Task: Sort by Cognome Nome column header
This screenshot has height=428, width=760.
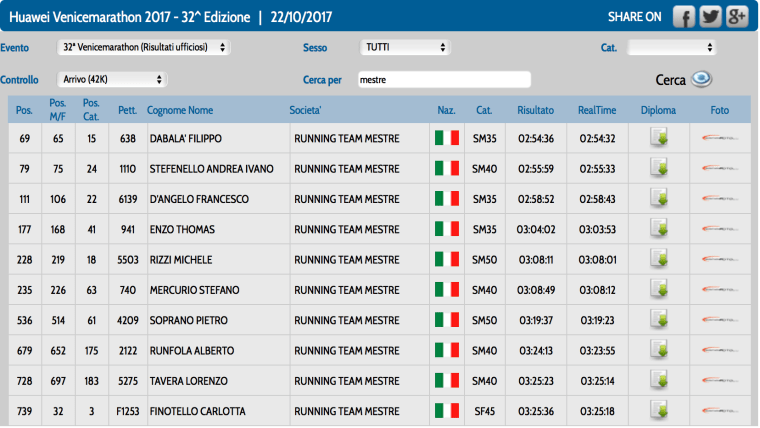Action: click(x=180, y=110)
